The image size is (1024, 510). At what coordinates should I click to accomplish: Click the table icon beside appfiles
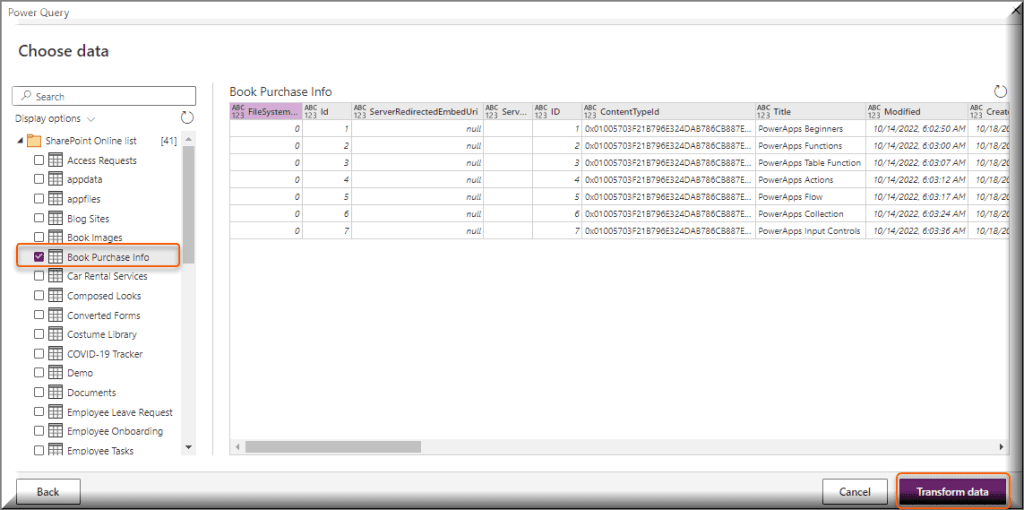[x=56, y=199]
